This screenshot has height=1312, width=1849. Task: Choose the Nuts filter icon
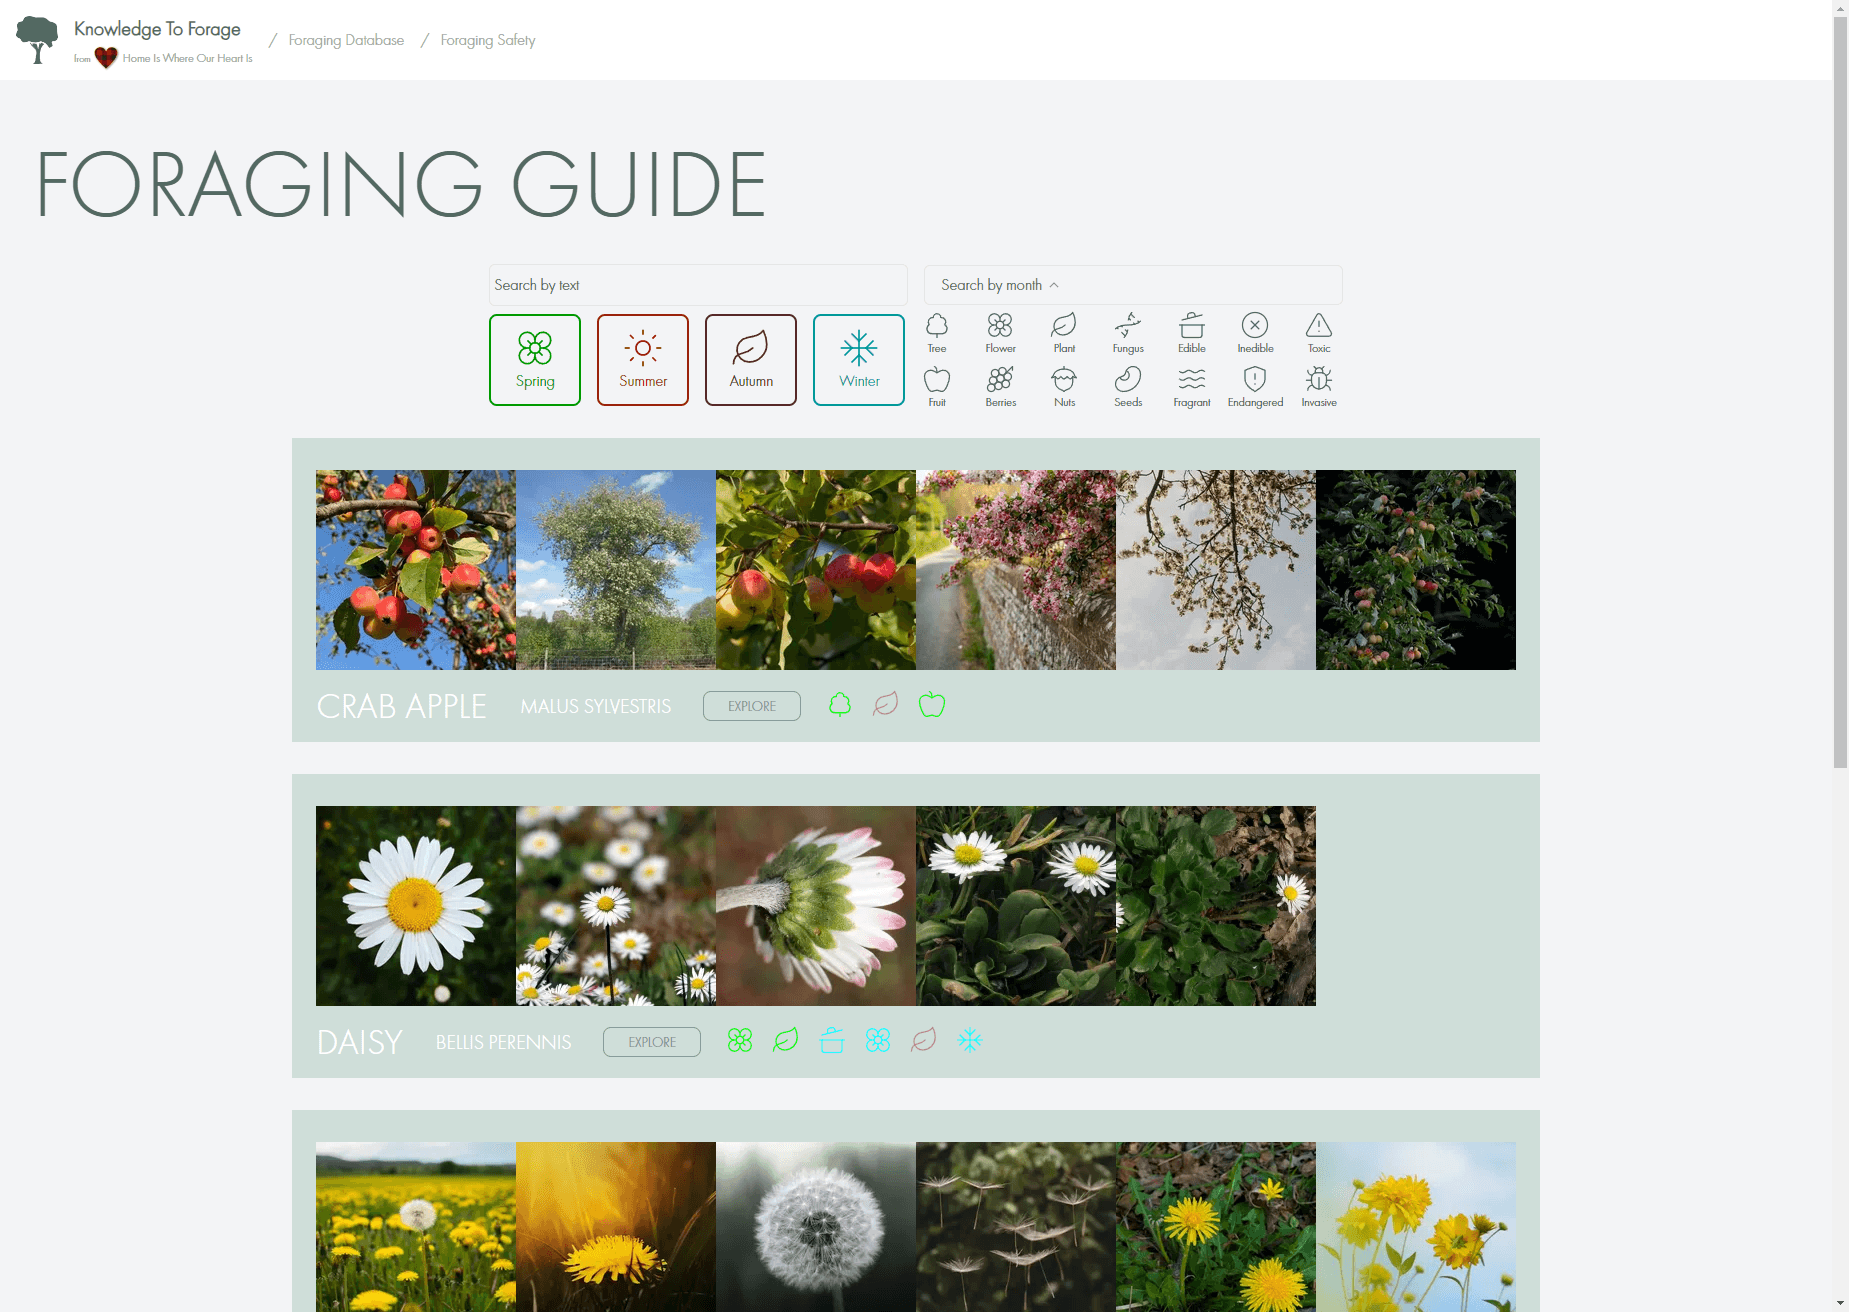point(1064,387)
